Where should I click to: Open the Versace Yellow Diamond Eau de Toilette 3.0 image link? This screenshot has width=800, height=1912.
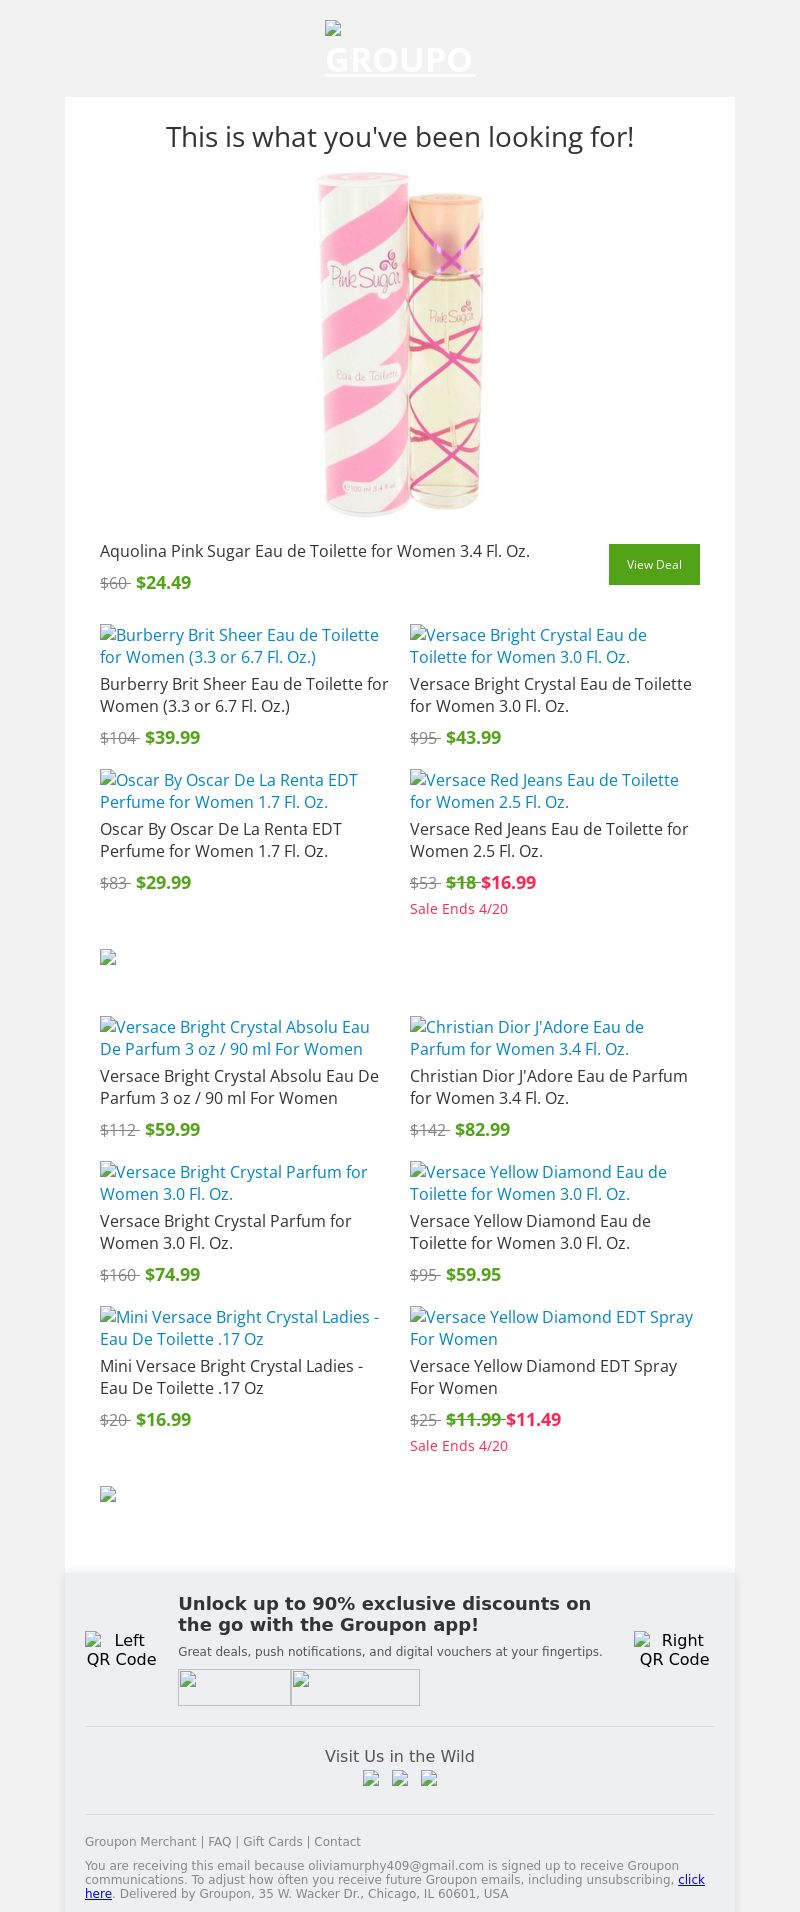coord(538,1183)
